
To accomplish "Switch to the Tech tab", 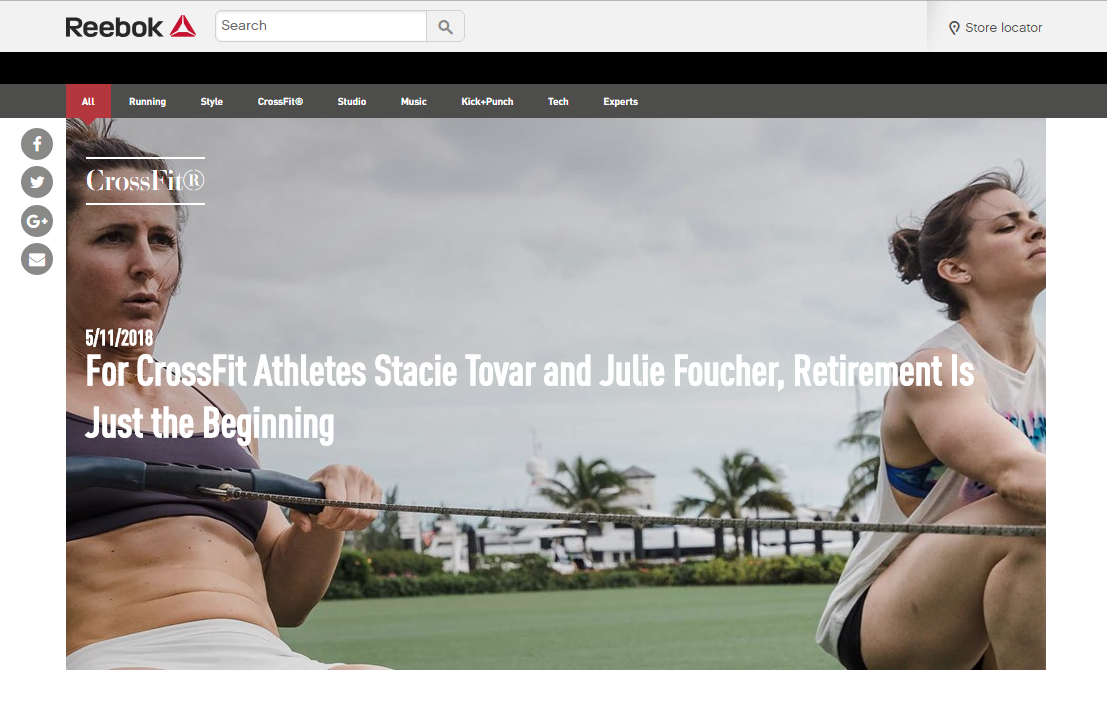I will (x=558, y=102).
